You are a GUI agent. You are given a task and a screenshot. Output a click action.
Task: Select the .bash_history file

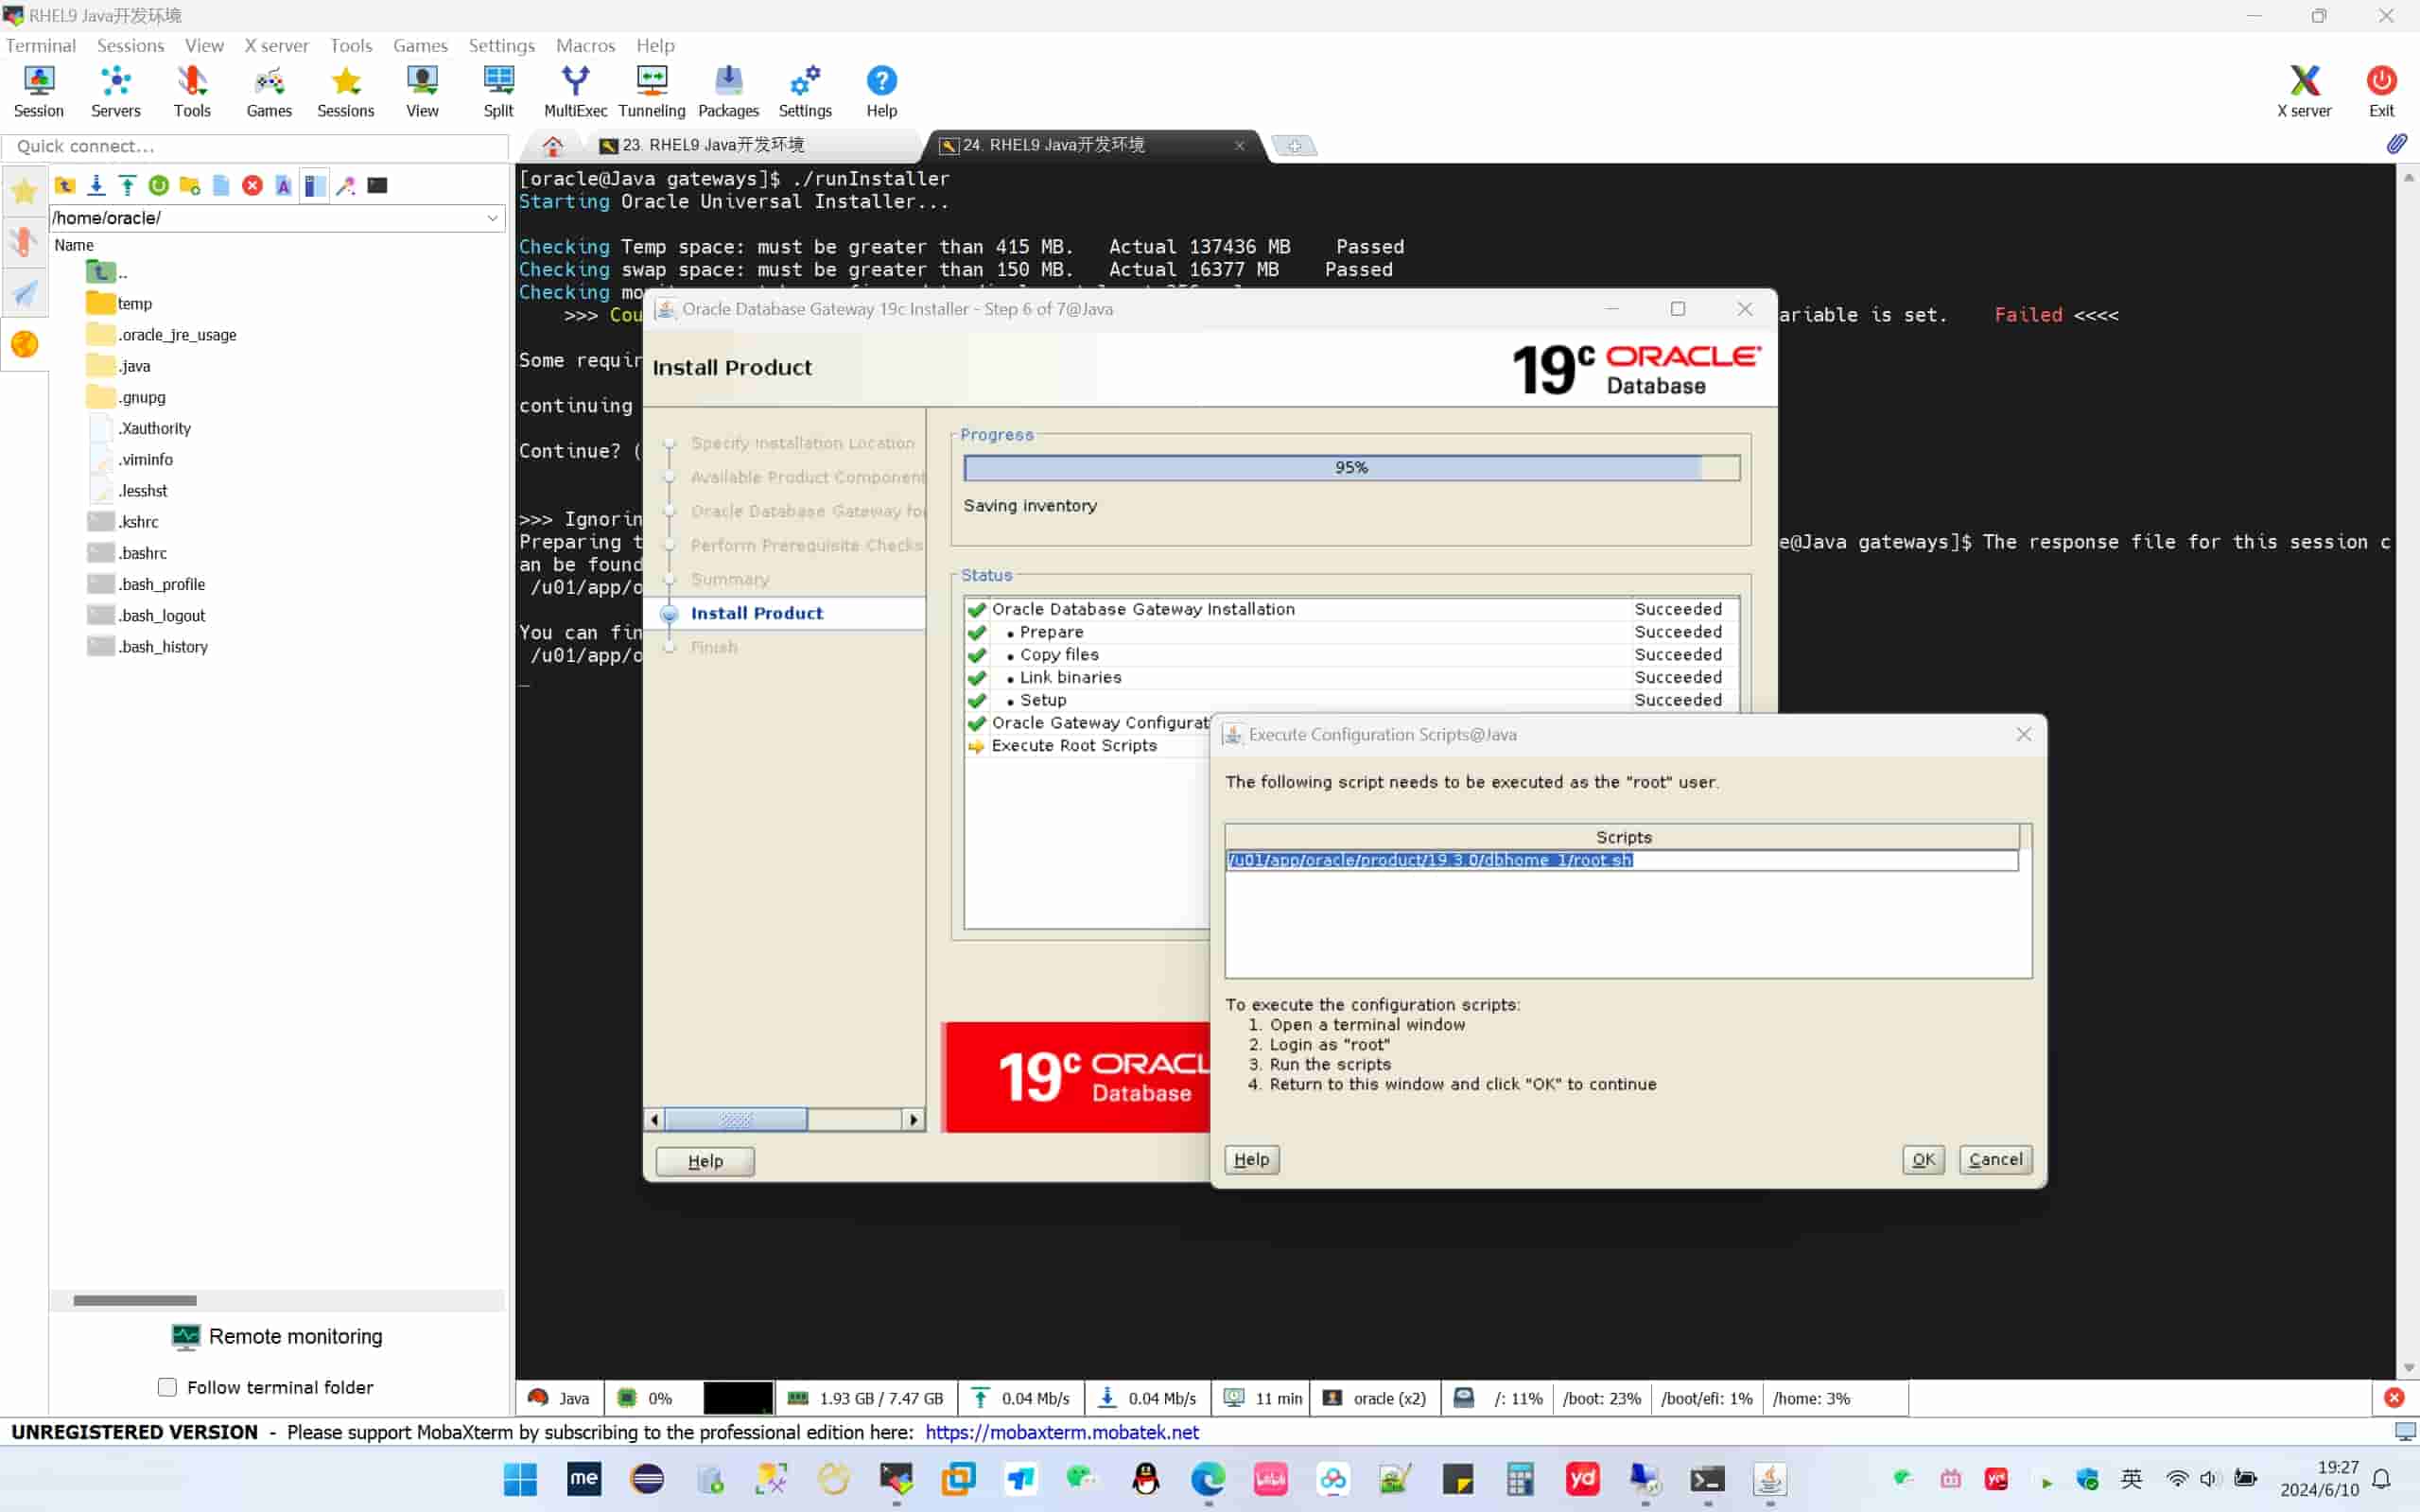pos(148,646)
